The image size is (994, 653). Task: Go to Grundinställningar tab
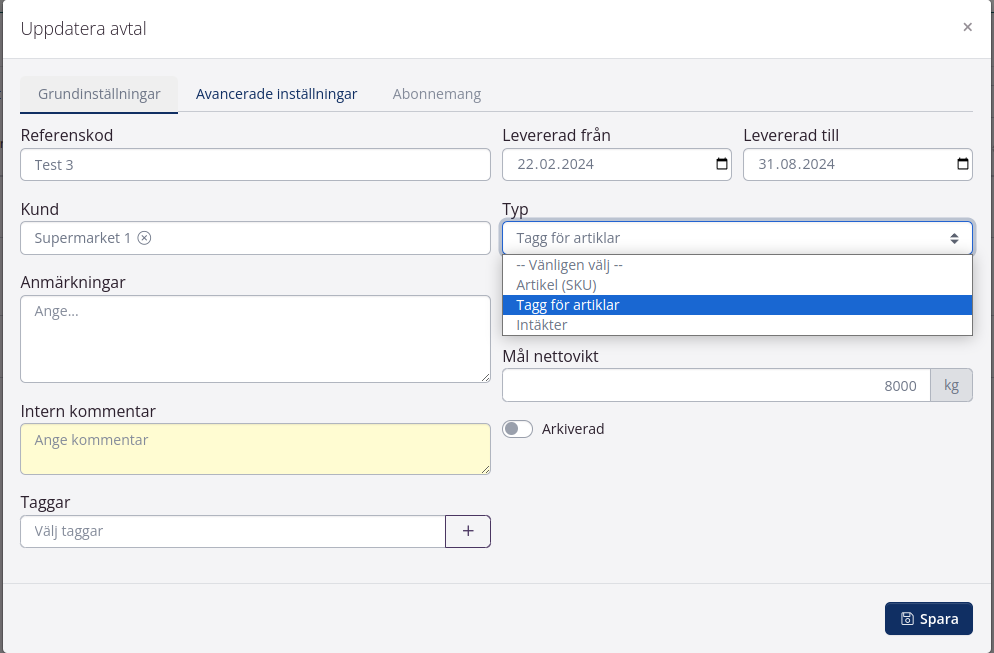point(99,94)
